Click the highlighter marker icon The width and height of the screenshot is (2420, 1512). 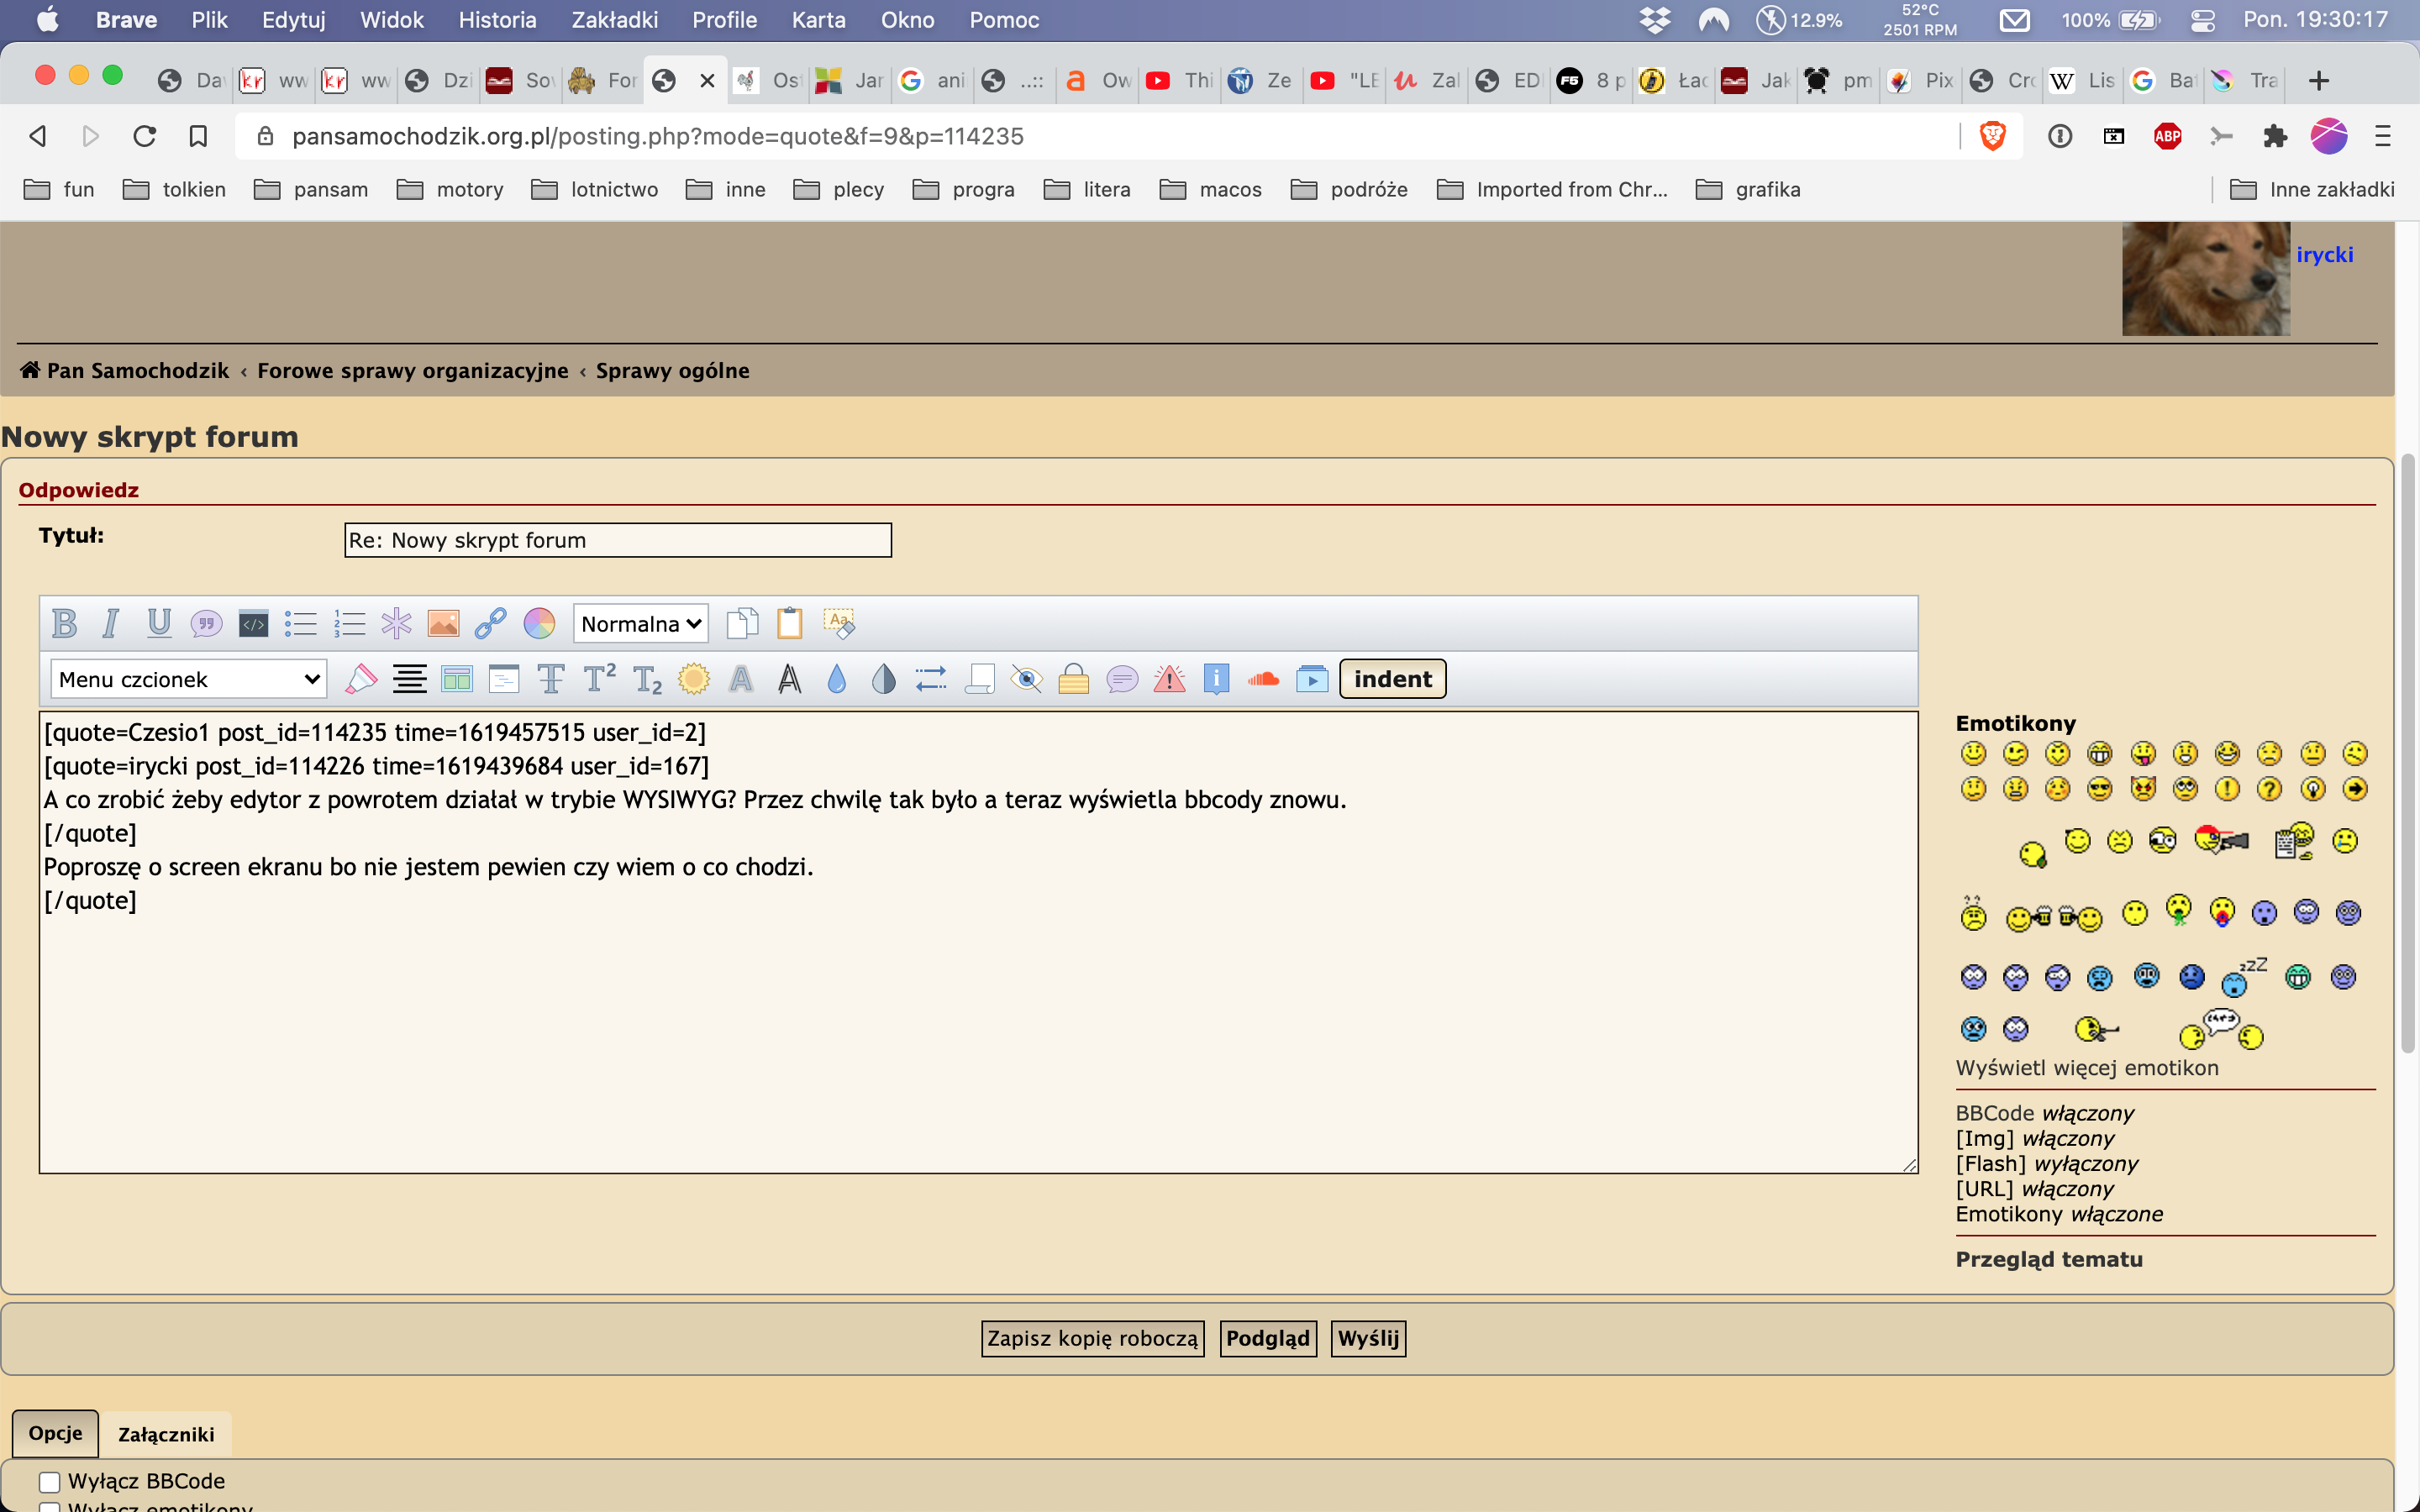click(x=361, y=679)
